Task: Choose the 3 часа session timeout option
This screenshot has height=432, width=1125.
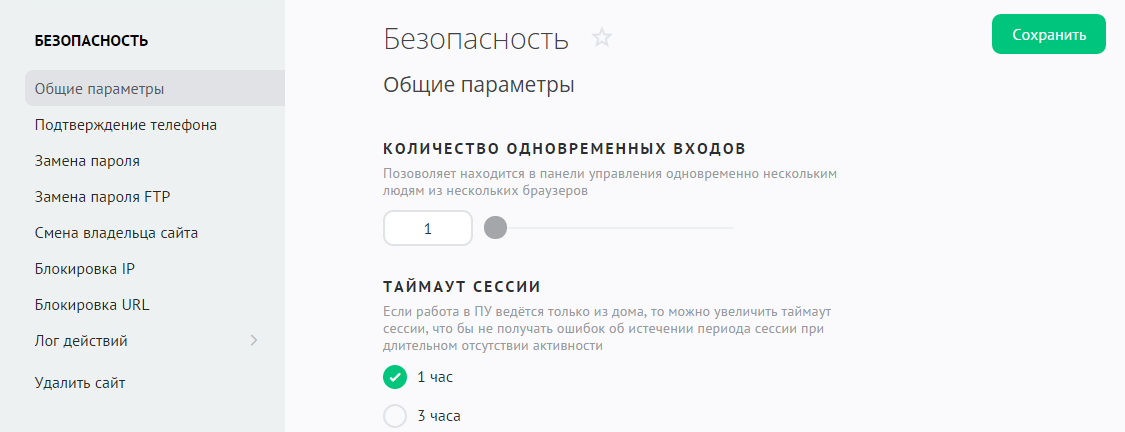Action: 395,416
